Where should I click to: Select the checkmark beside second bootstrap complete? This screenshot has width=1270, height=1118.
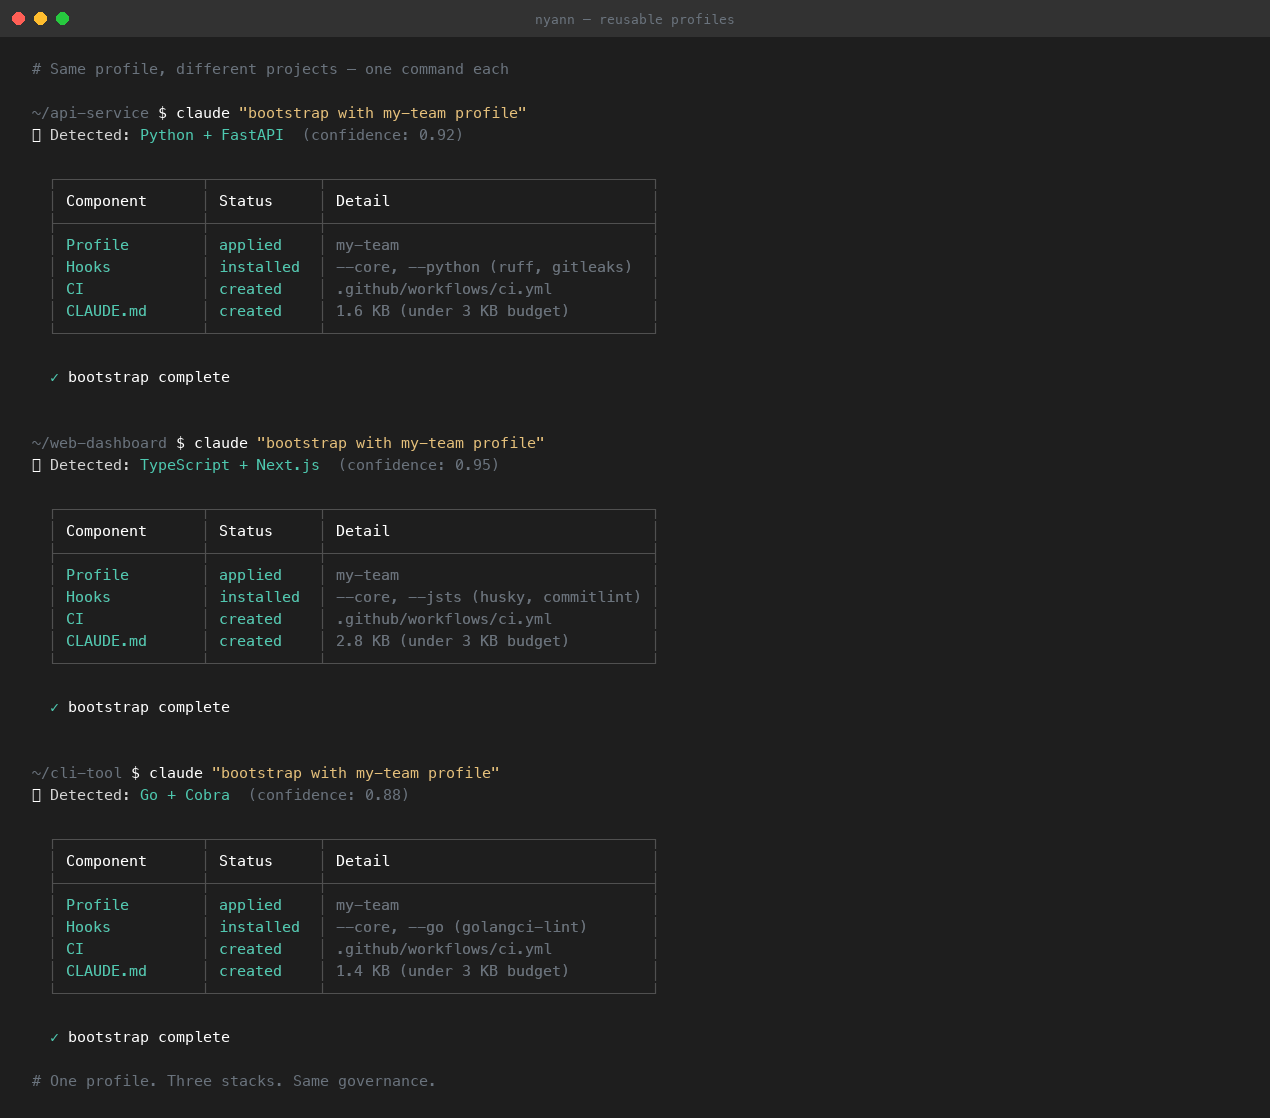tap(55, 707)
